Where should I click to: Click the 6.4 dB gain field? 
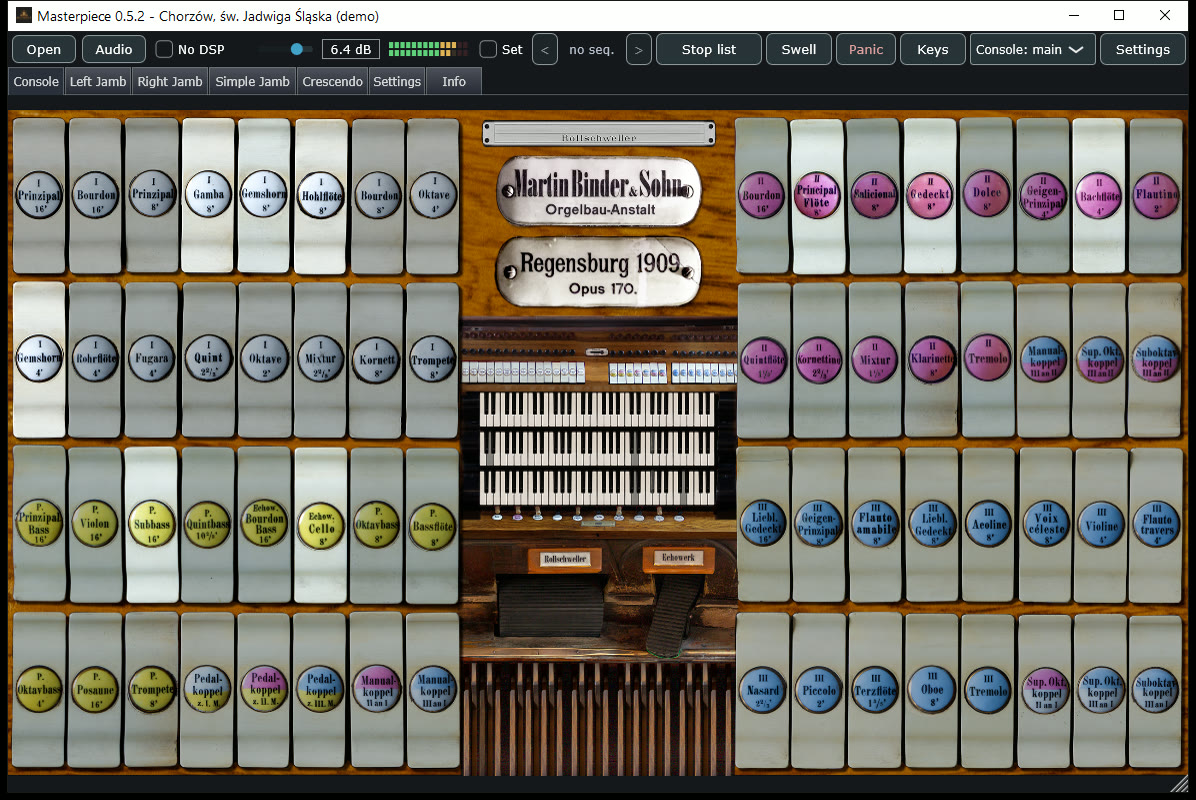pos(351,50)
